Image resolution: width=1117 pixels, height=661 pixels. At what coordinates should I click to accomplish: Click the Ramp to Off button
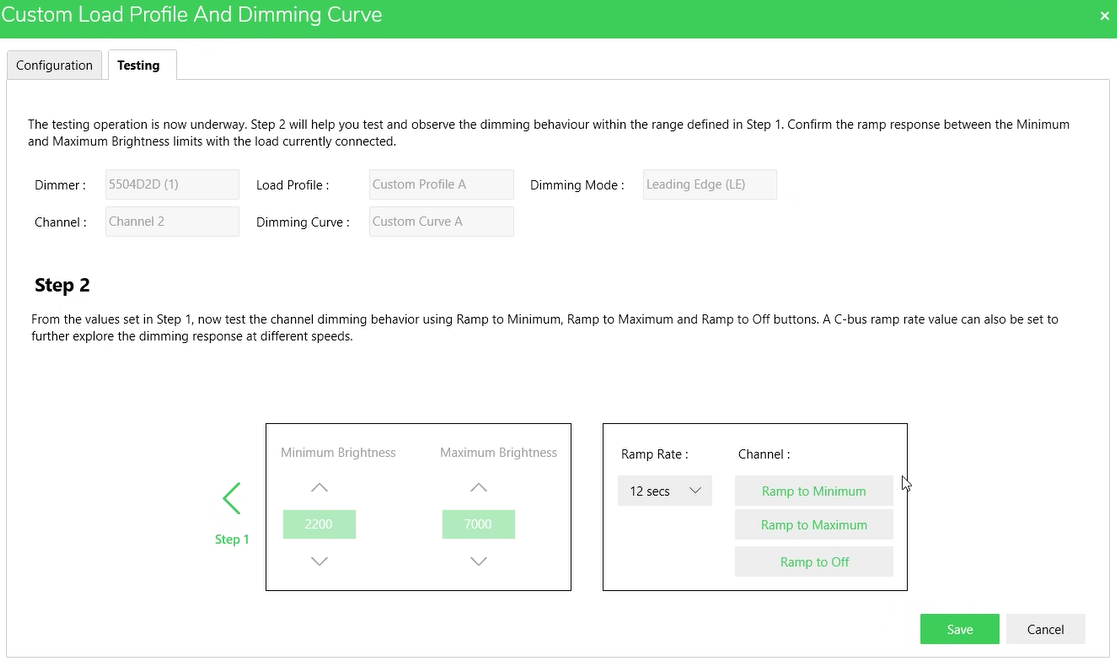point(814,562)
